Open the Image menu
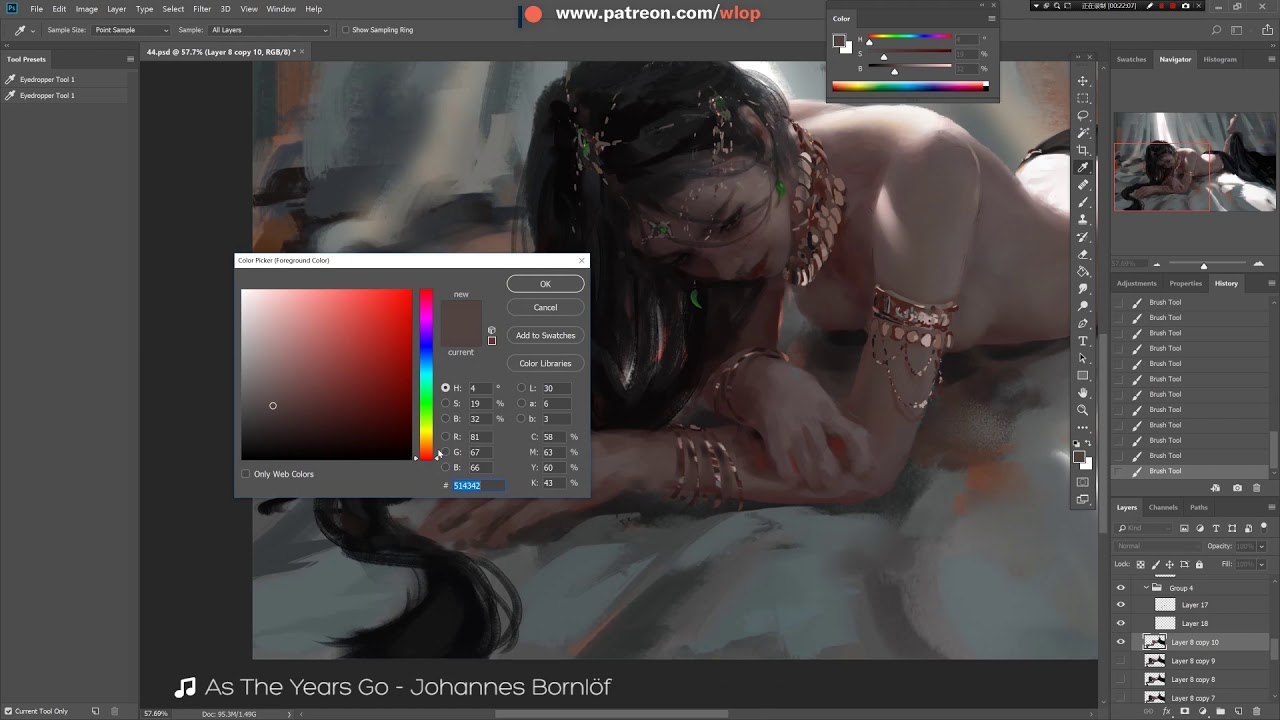This screenshot has height=720, width=1280. [x=87, y=9]
